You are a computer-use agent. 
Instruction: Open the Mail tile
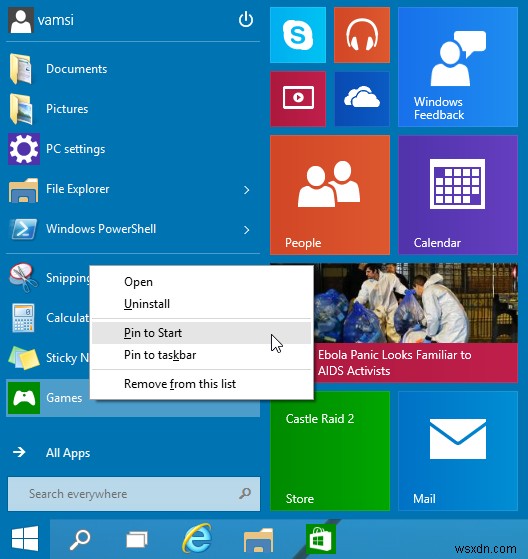[x=458, y=451]
